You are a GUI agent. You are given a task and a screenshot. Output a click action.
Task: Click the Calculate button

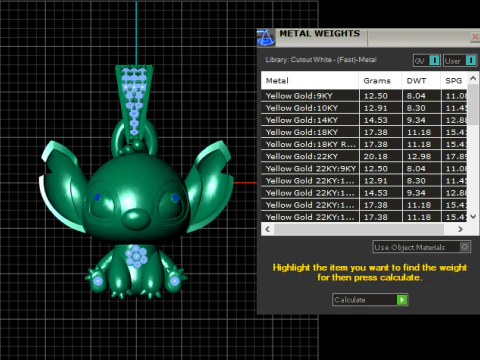coord(370,300)
